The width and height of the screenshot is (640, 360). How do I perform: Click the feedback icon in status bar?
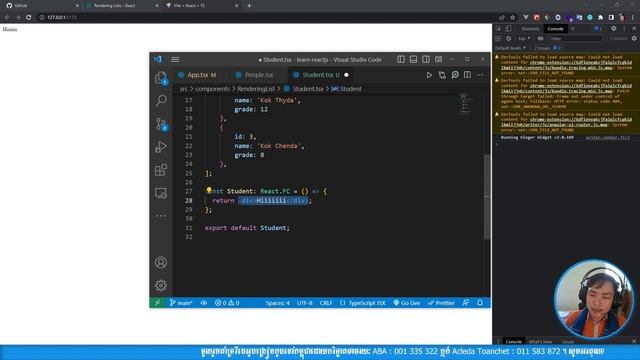point(466,303)
